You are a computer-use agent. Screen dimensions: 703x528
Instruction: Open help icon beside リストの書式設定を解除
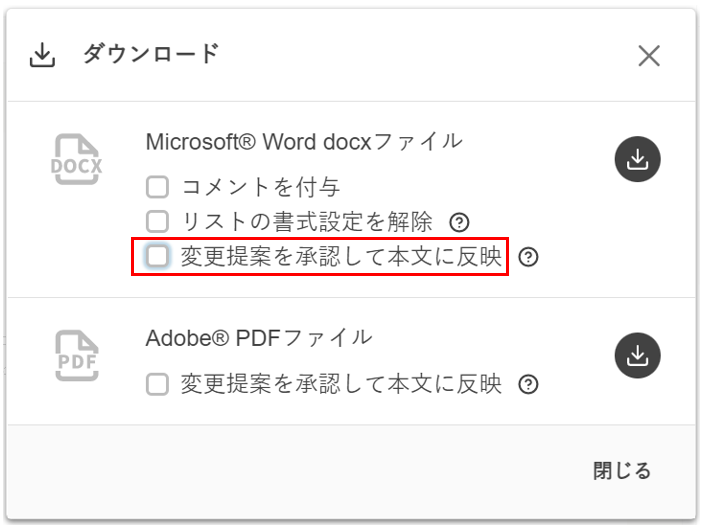(459, 222)
